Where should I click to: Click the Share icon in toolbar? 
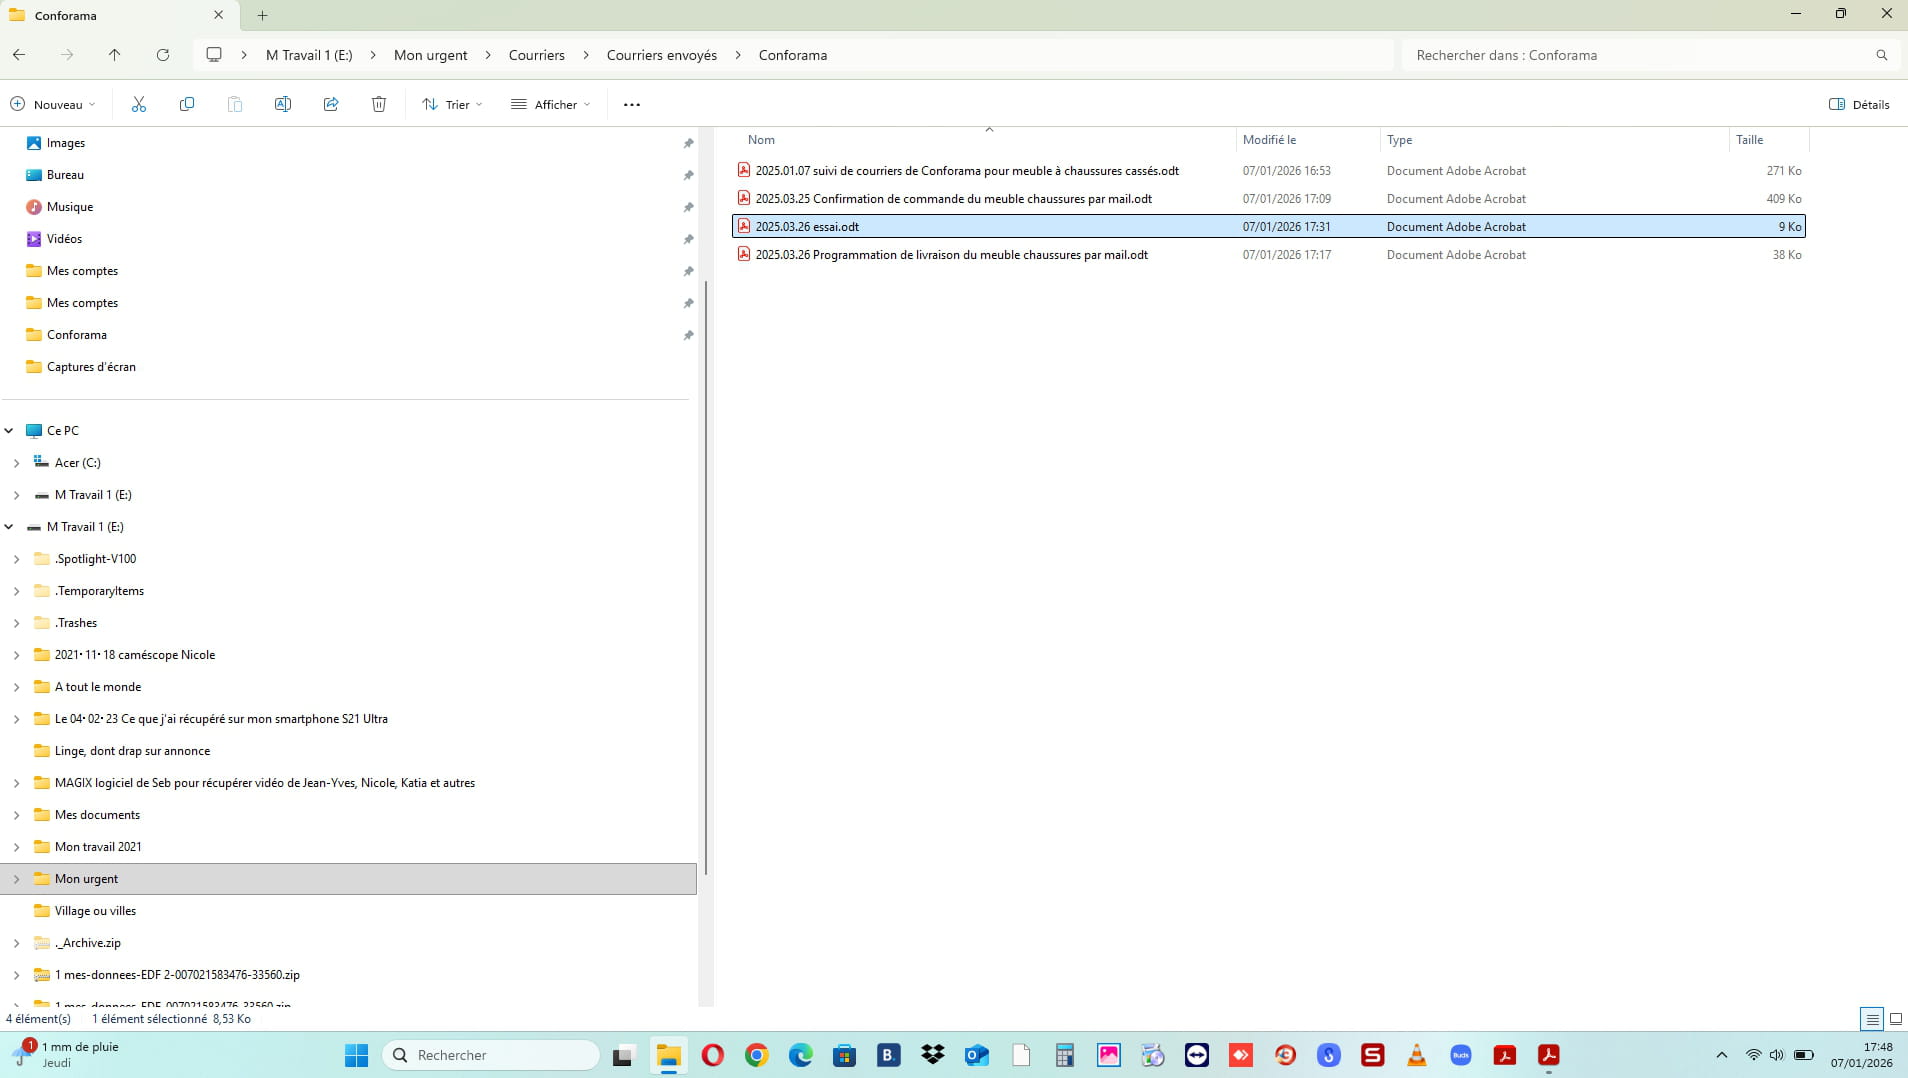331,104
